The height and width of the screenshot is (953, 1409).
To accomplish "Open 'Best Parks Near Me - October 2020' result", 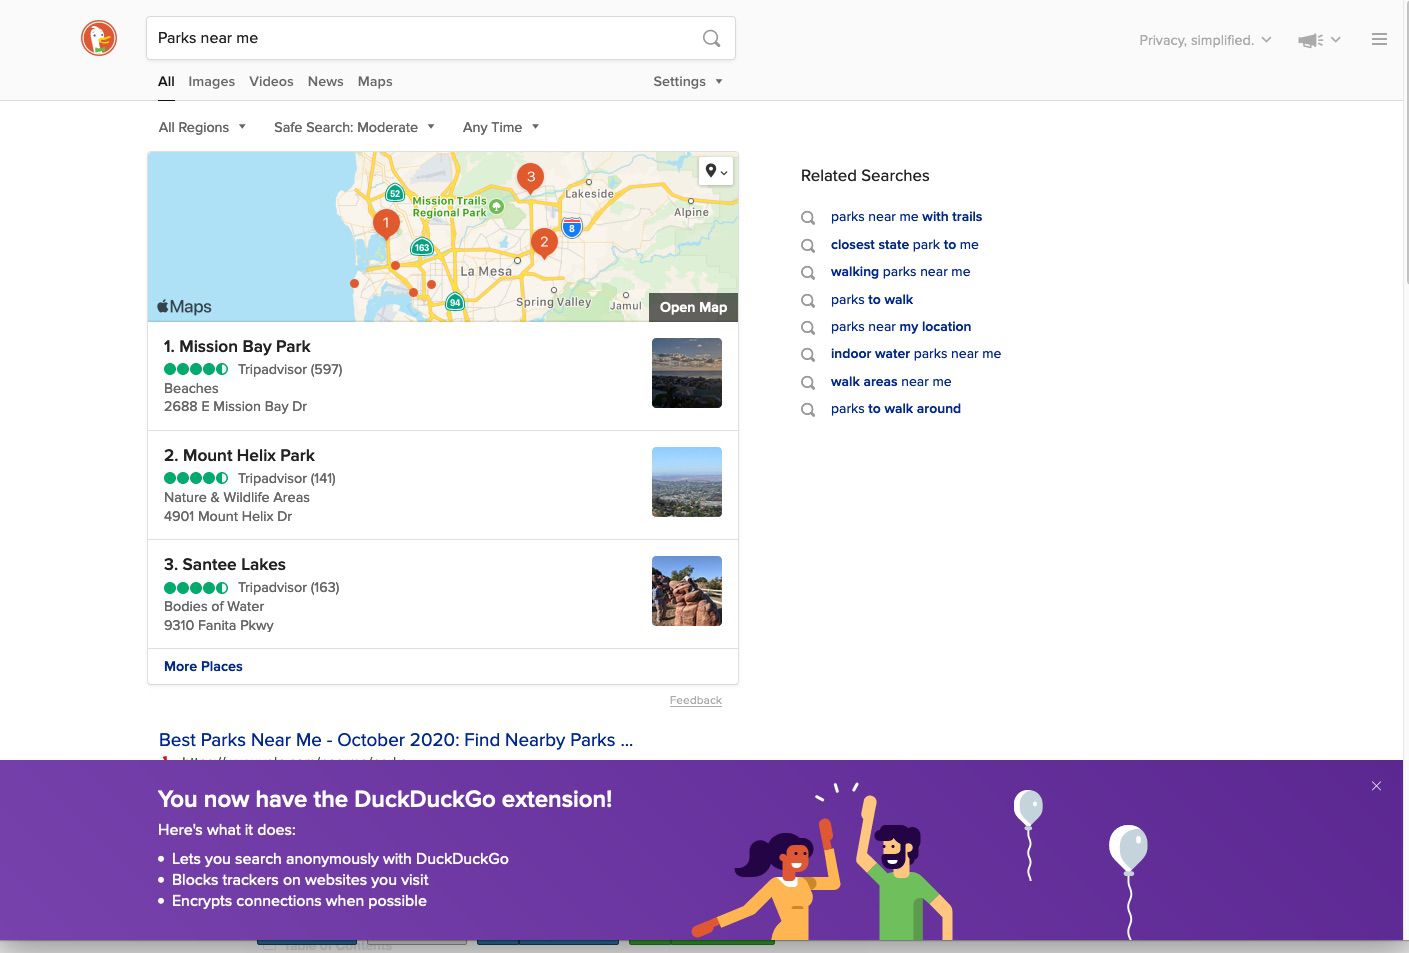I will (x=396, y=740).
